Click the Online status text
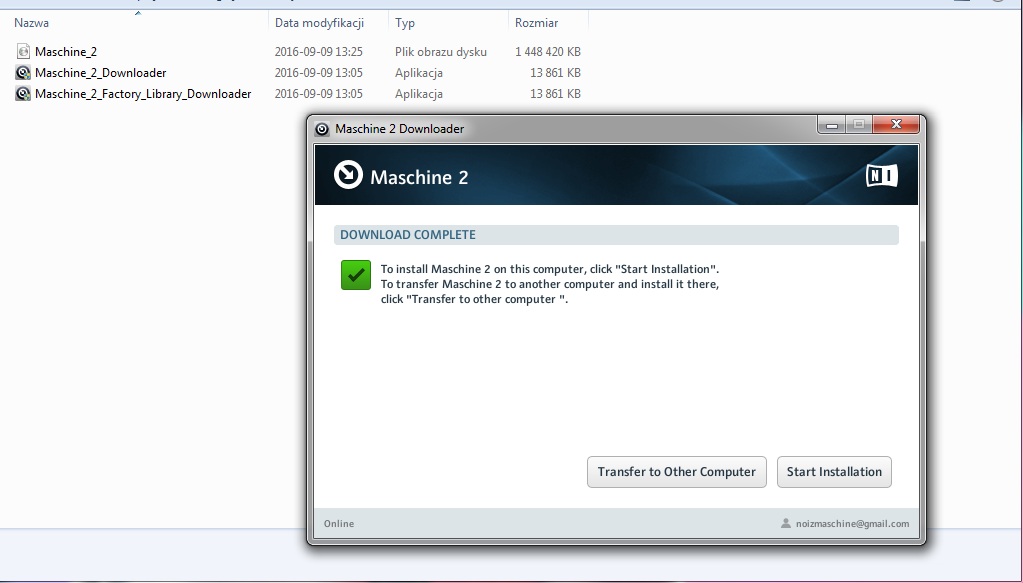The width and height of the screenshot is (1023, 583). (339, 524)
